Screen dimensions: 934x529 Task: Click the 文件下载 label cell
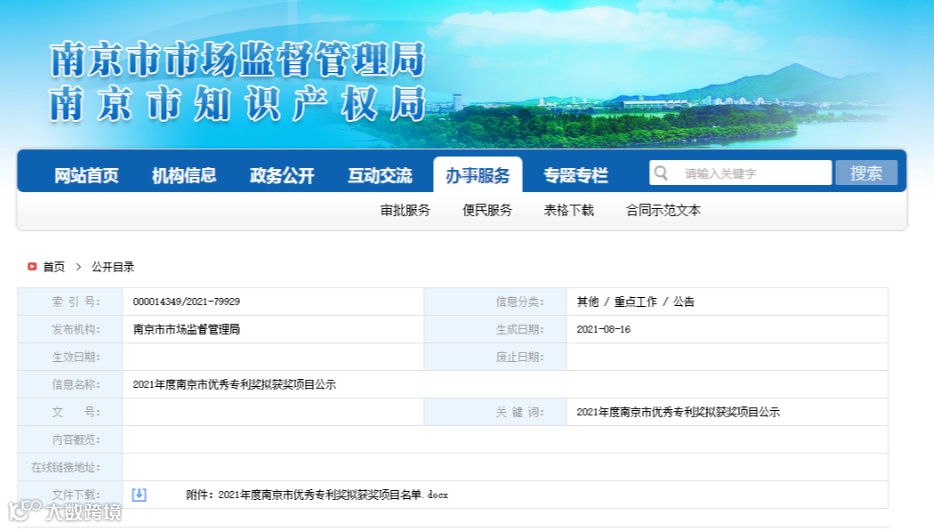point(70,494)
